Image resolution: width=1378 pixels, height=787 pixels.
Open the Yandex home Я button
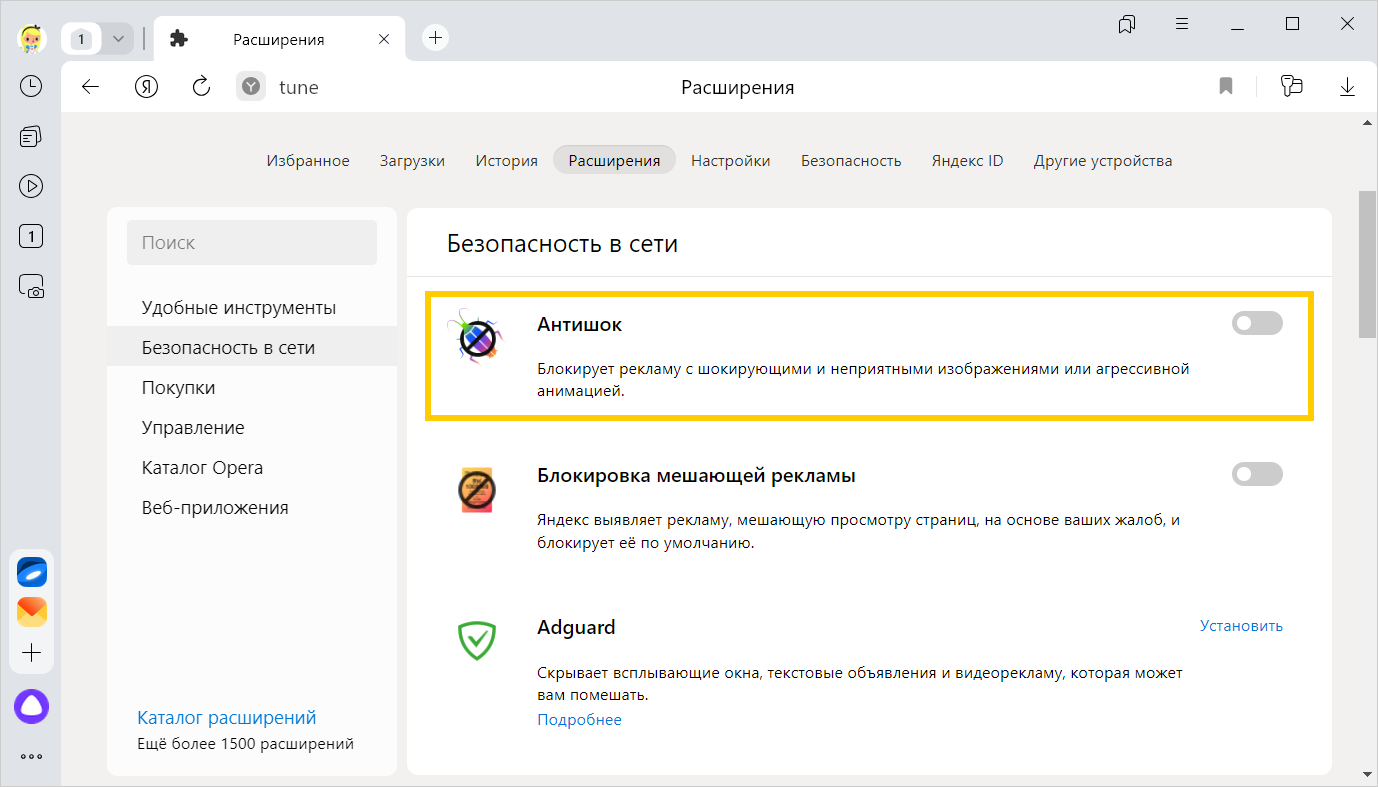click(147, 87)
